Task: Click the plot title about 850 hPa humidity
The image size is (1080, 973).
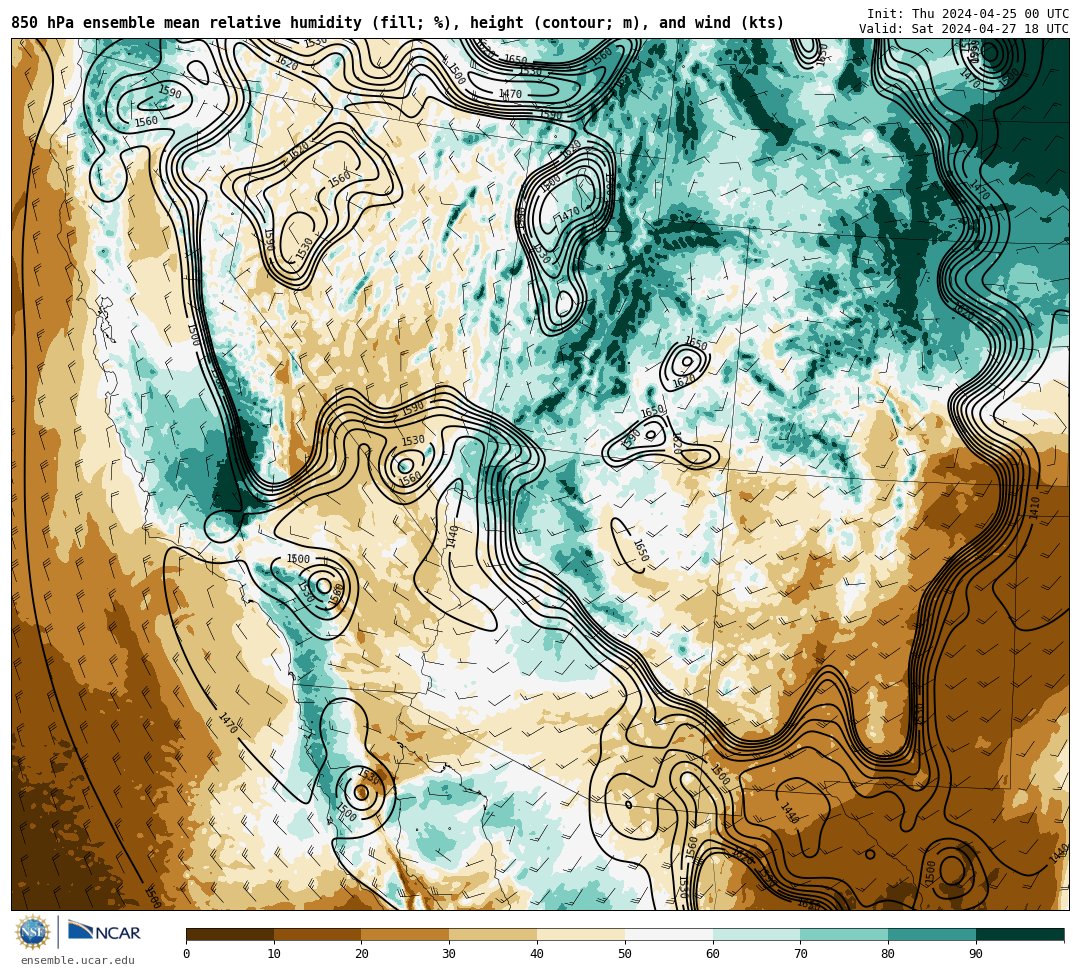Action: tap(397, 23)
